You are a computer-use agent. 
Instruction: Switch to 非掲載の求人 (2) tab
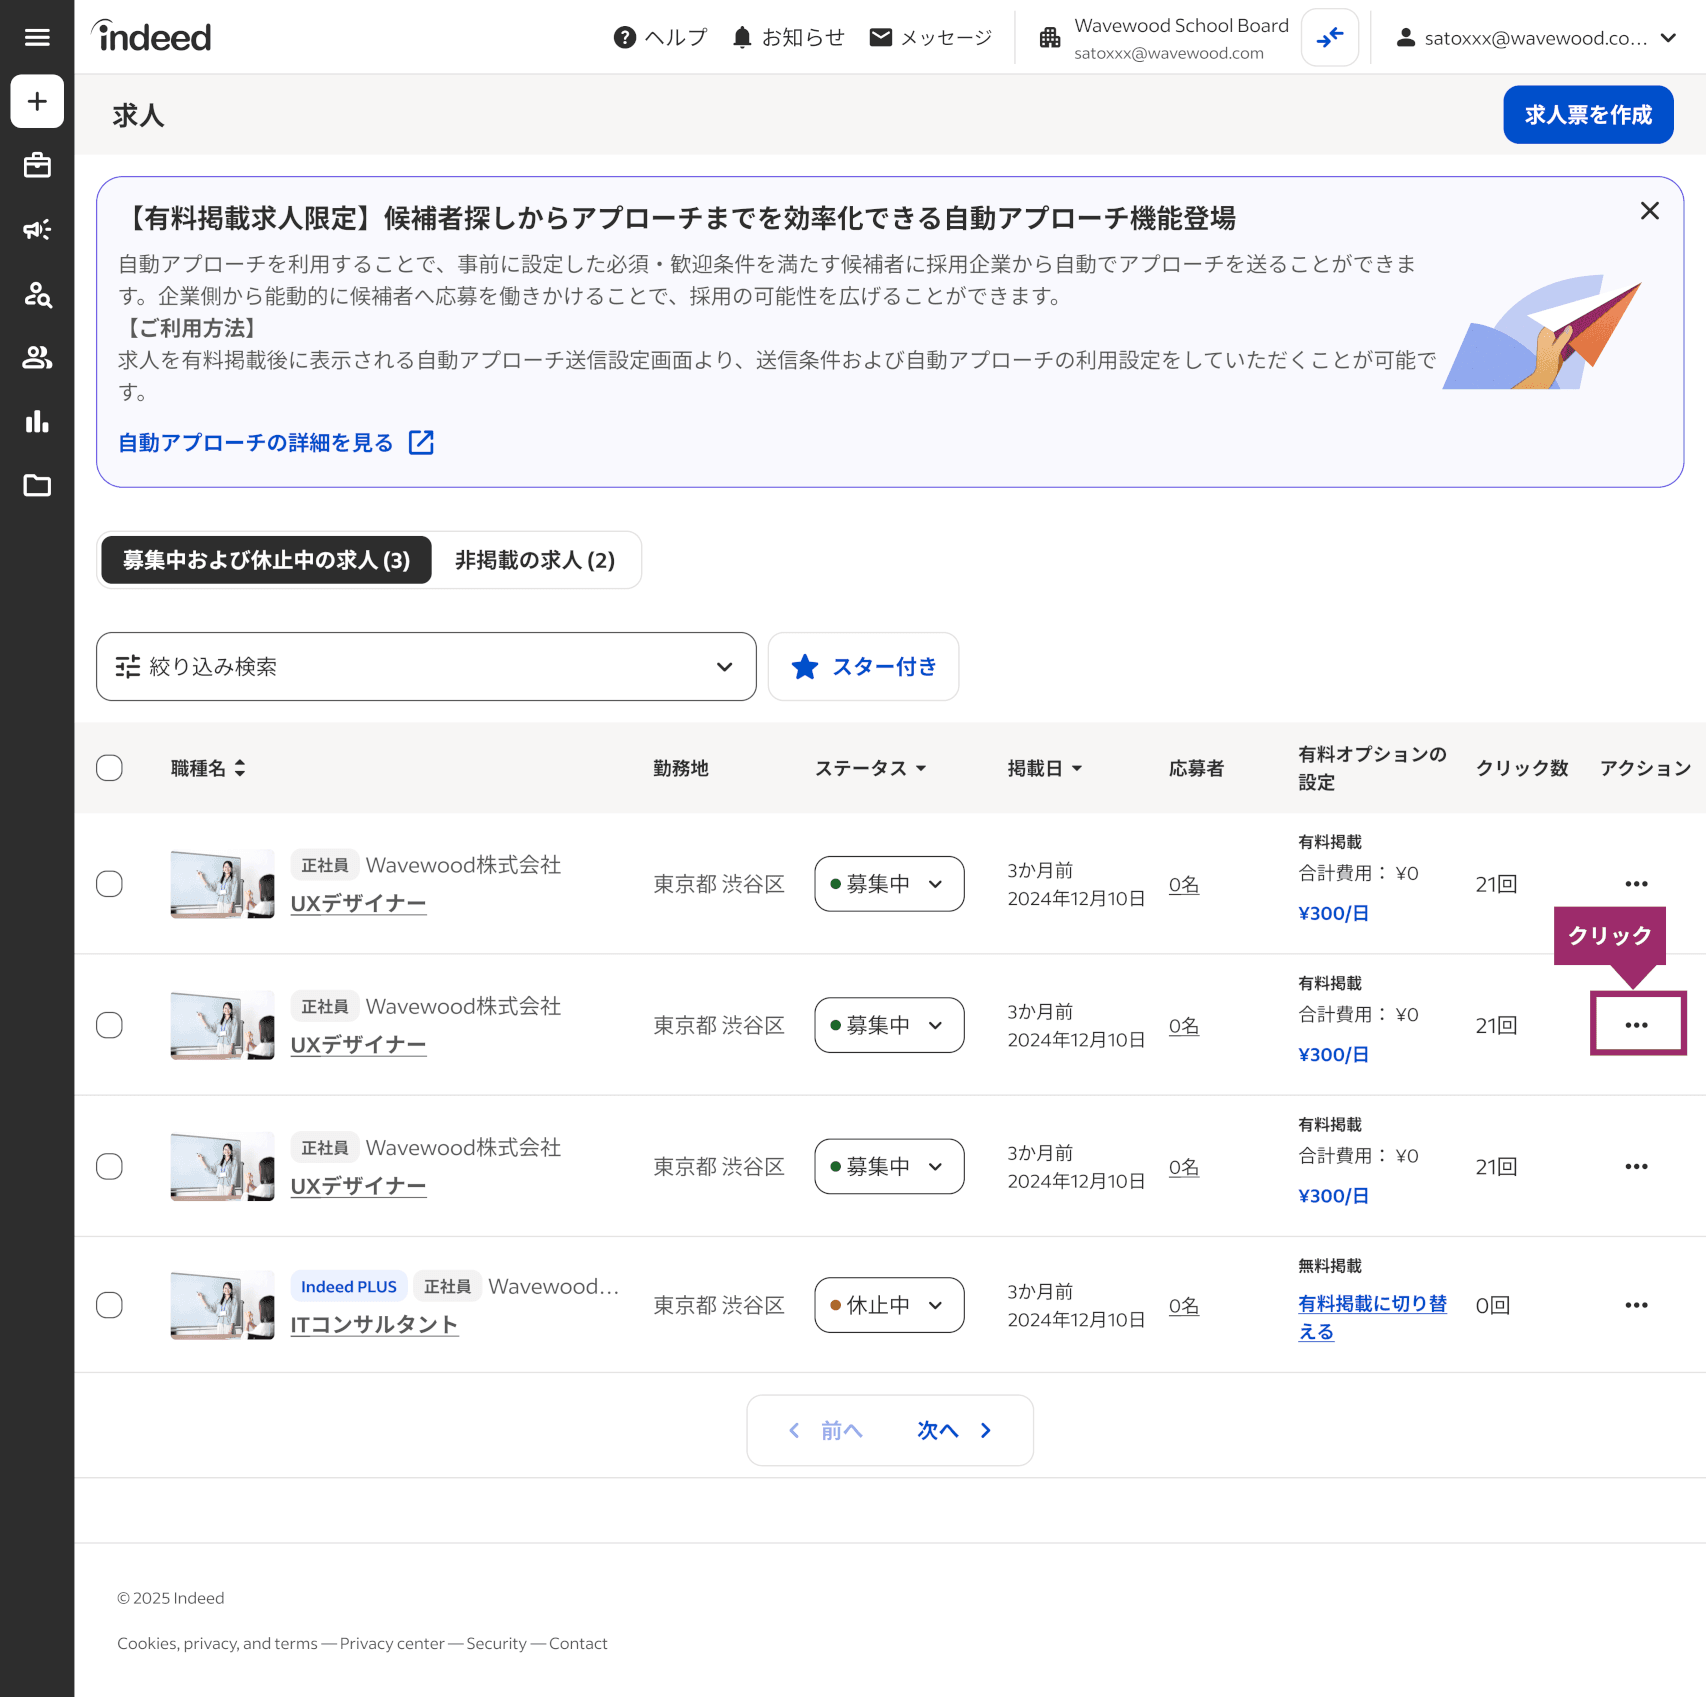[535, 560]
